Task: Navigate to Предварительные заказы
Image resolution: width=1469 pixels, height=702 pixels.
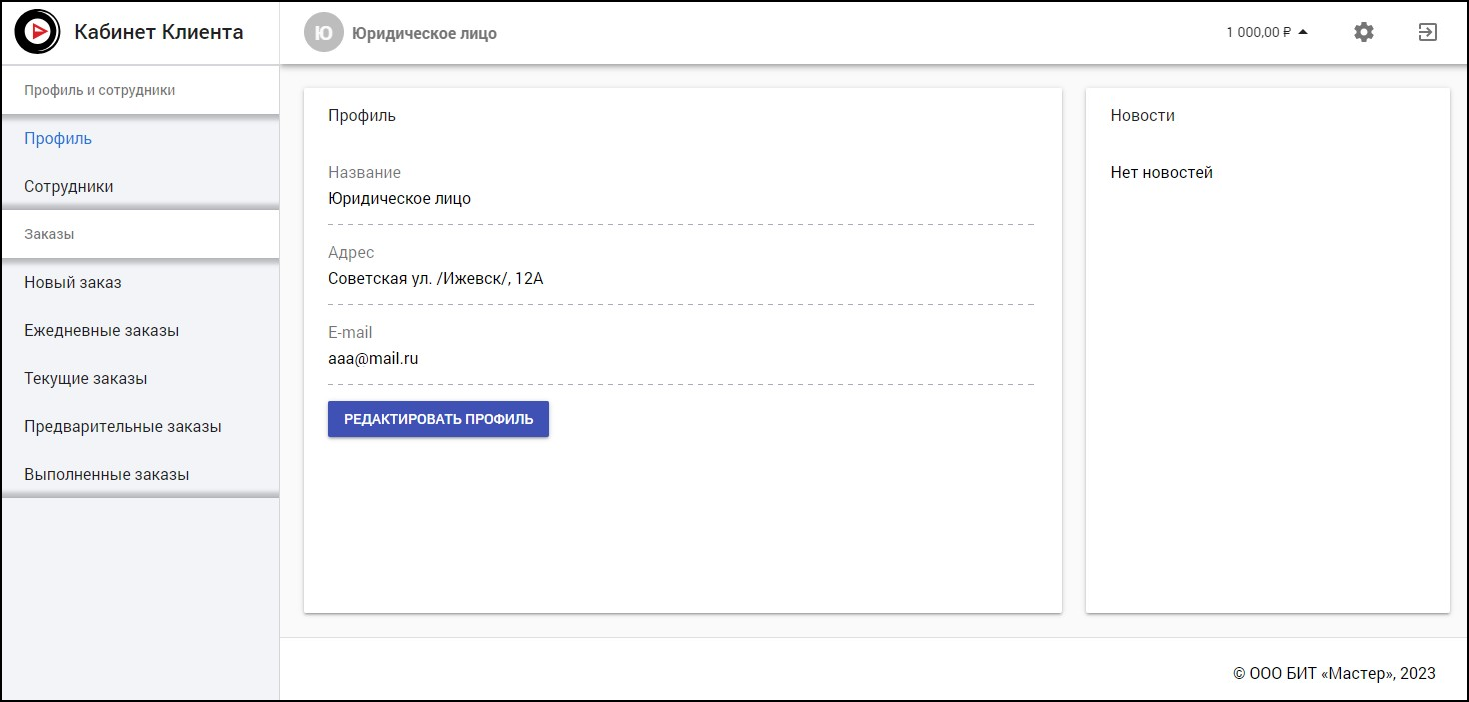Action: 122,426
